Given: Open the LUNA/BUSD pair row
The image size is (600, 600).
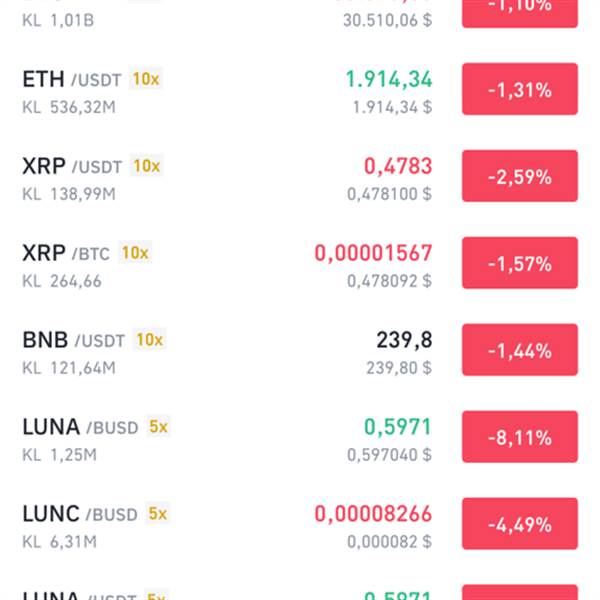Looking at the screenshot, I should click(300, 437).
